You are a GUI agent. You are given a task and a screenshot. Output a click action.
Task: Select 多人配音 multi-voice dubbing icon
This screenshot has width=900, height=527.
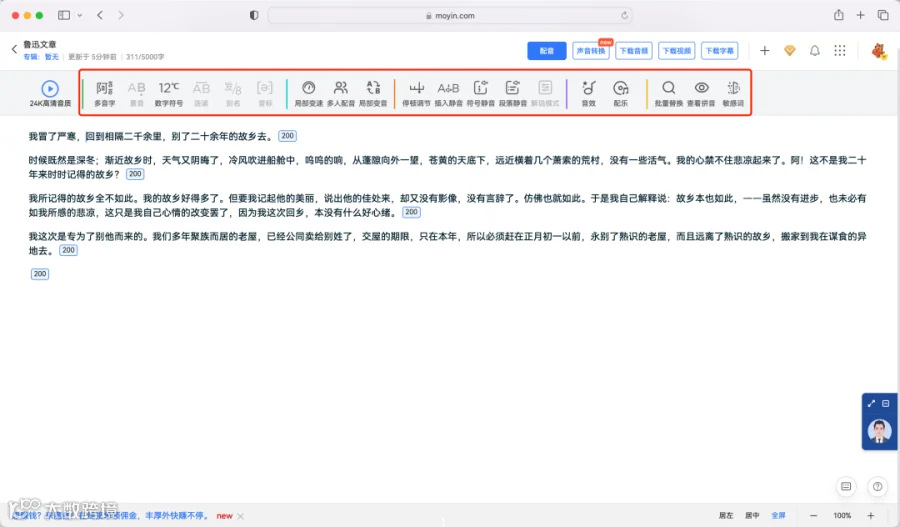[x=341, y=94]
